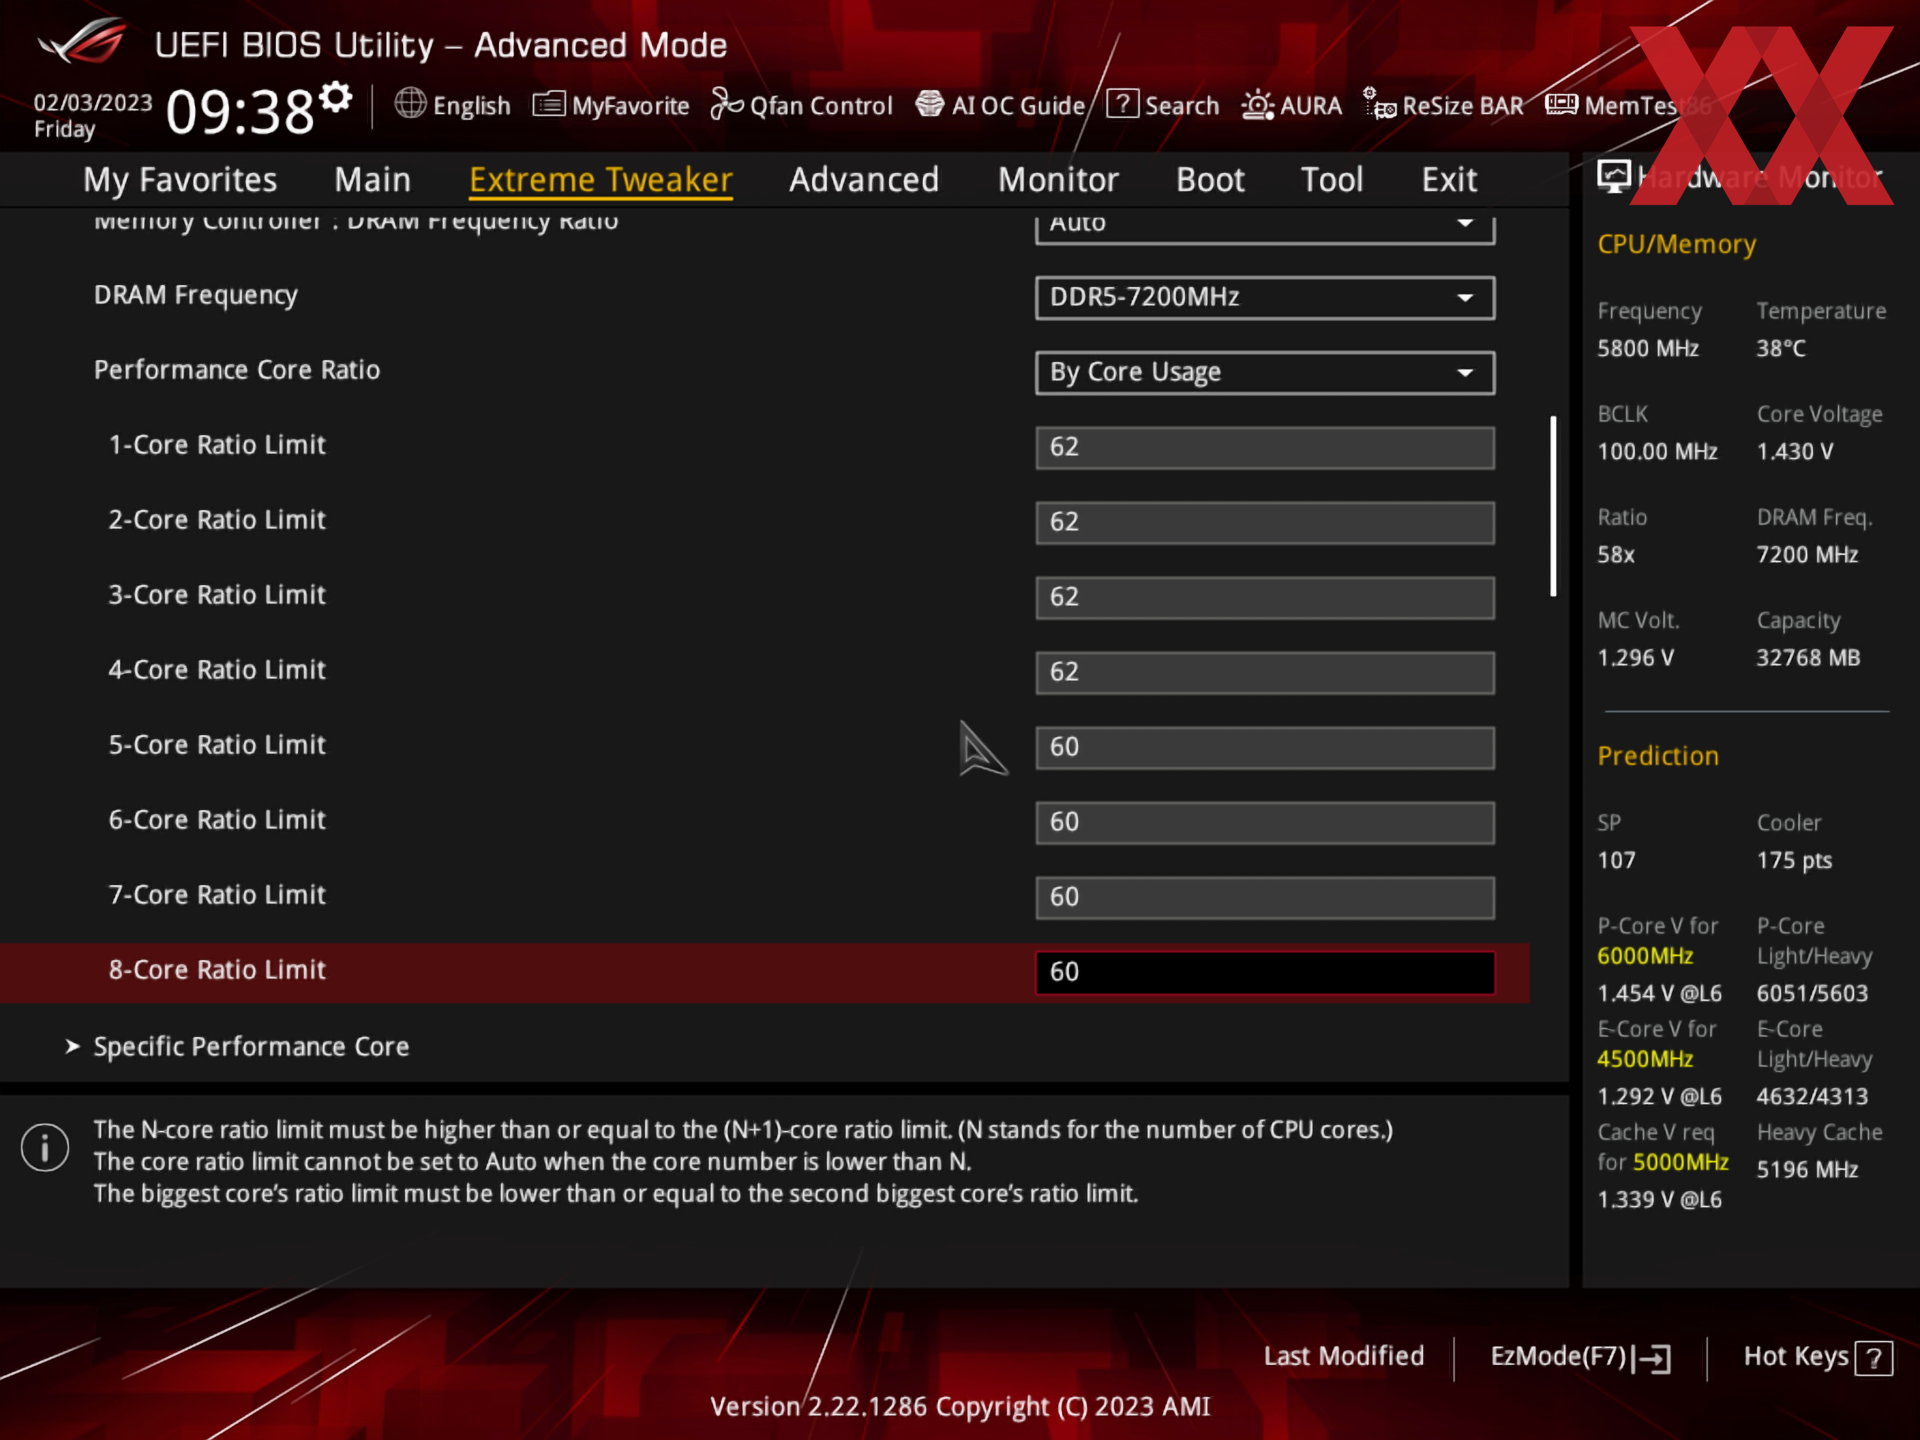Image resolution: width=1920 pixels, height=1440 pixels.
Task: Click the 4500MHz E-Core prediction
Action: [x=1645, y=1059]
